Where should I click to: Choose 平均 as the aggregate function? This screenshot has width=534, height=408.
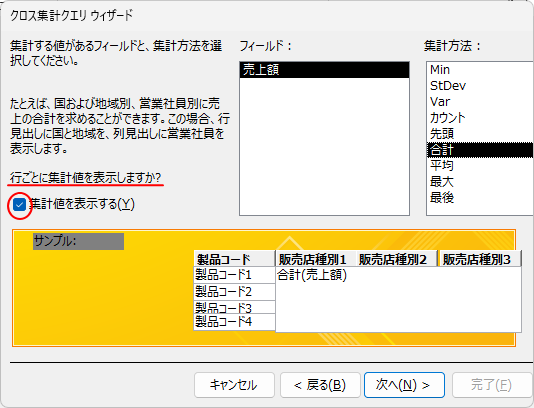pyautogui.click(x=480, y=166)
